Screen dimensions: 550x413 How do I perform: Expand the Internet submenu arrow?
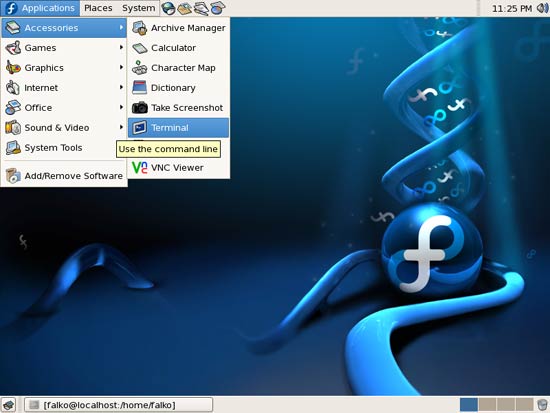pos(121,87)
